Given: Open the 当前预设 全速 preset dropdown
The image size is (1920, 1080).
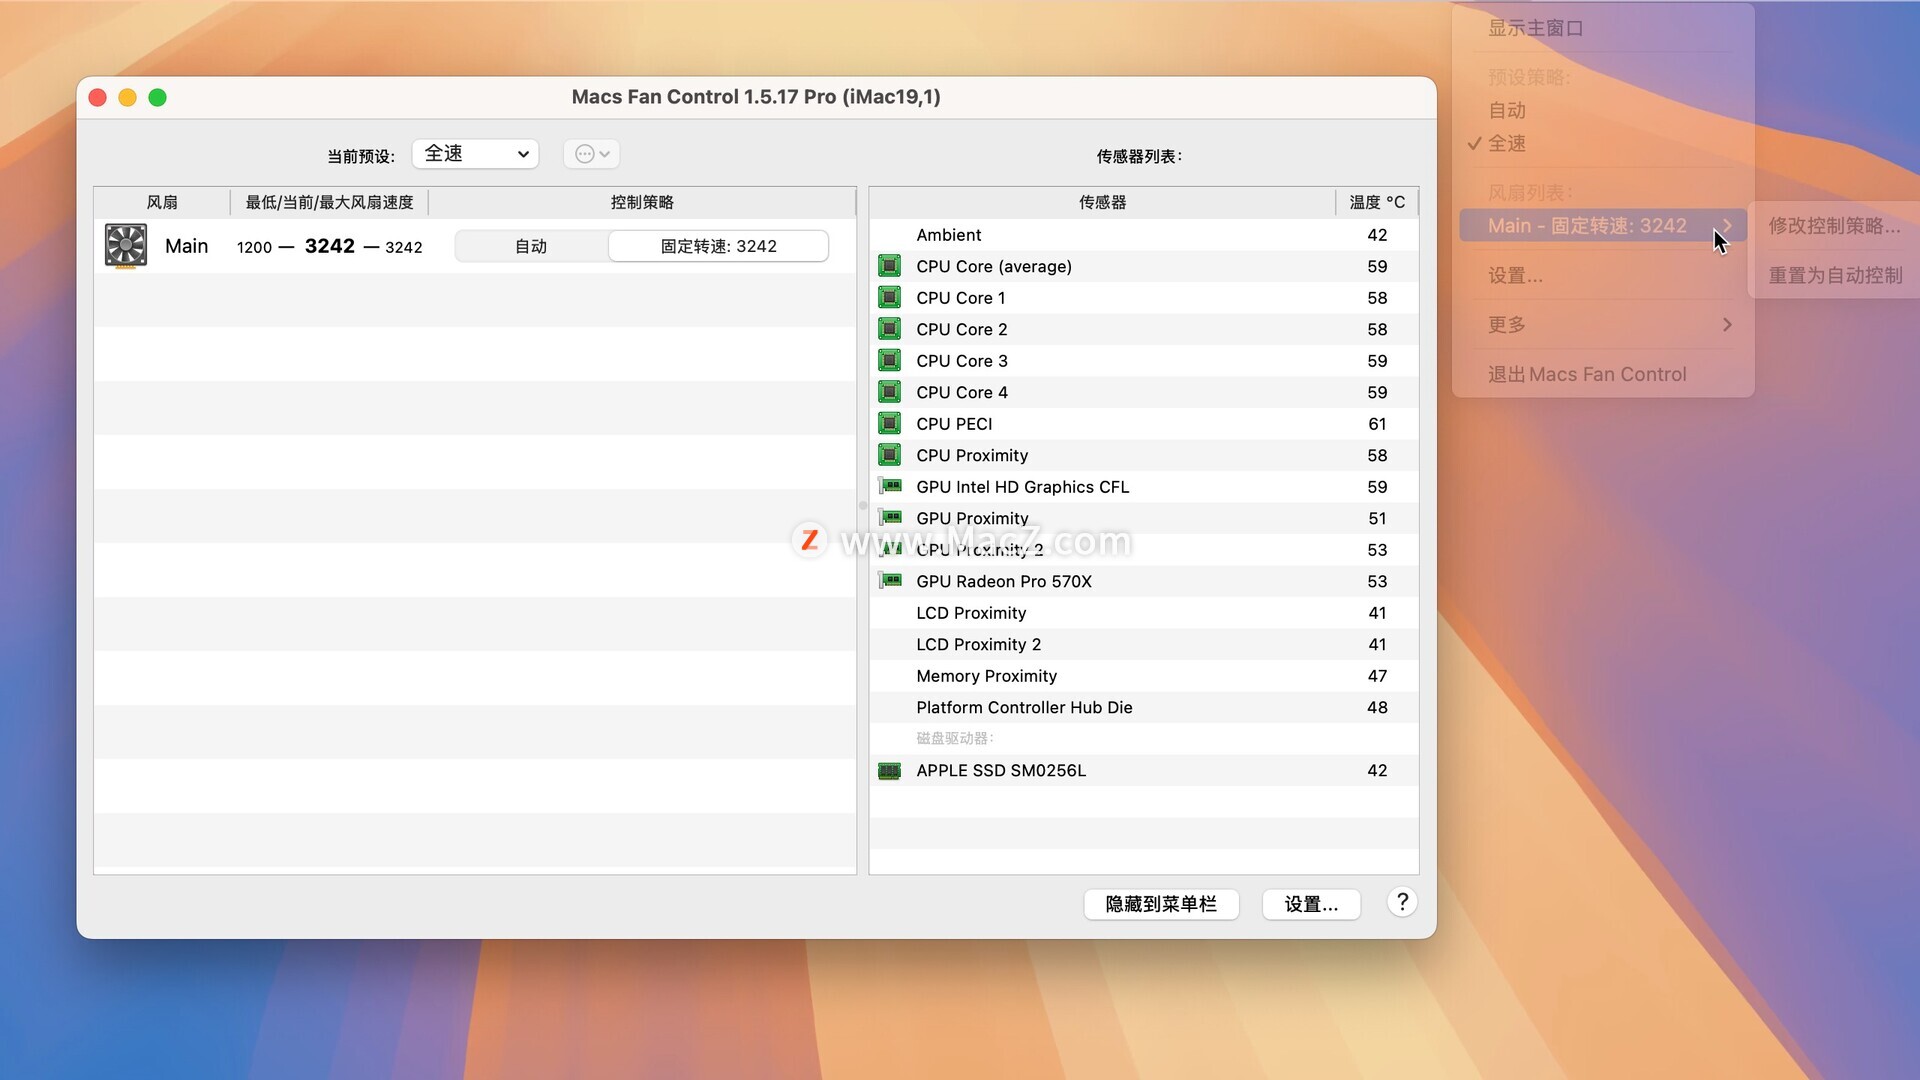Looking at the screenshot, I should (476, 154).
